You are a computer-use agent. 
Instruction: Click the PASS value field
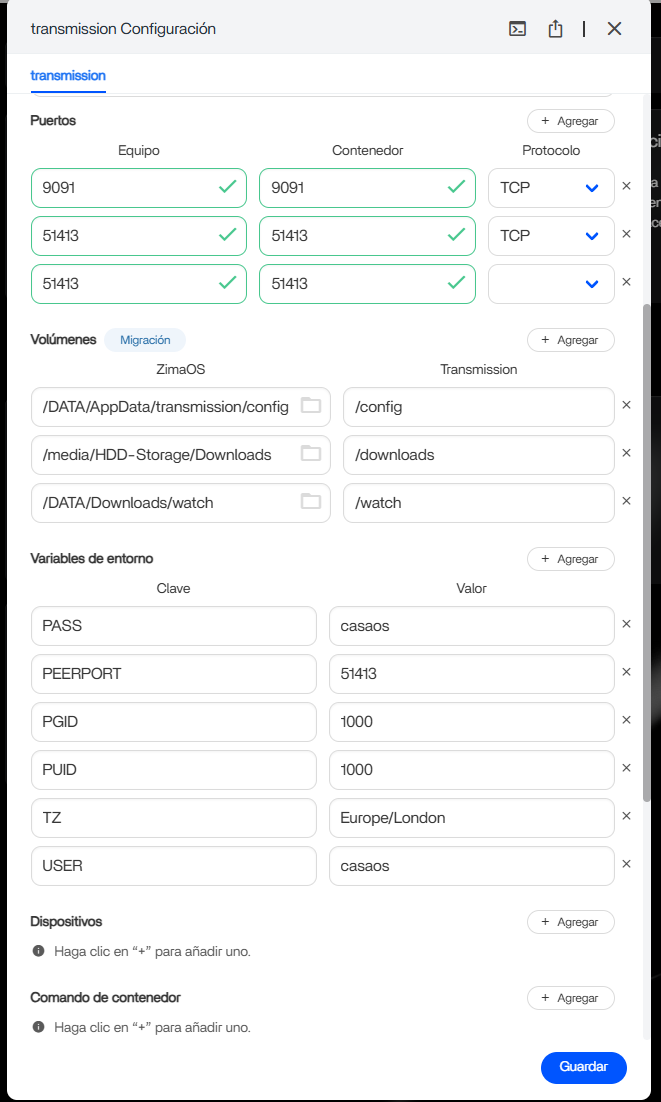tap(471, 626)
